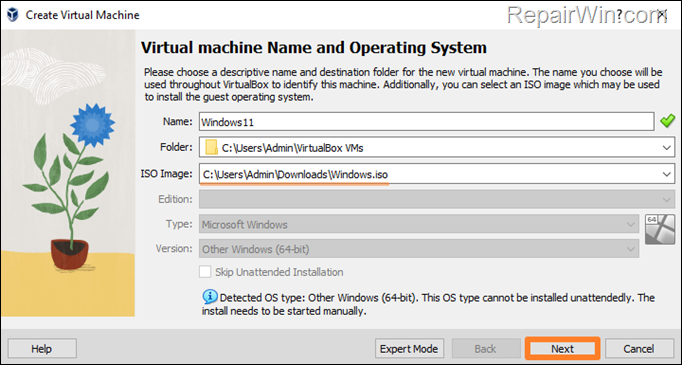This screenshot has width=682, height=365.
Task: Open the Version dropdown showing Other Windows
Action: (419, 249)
